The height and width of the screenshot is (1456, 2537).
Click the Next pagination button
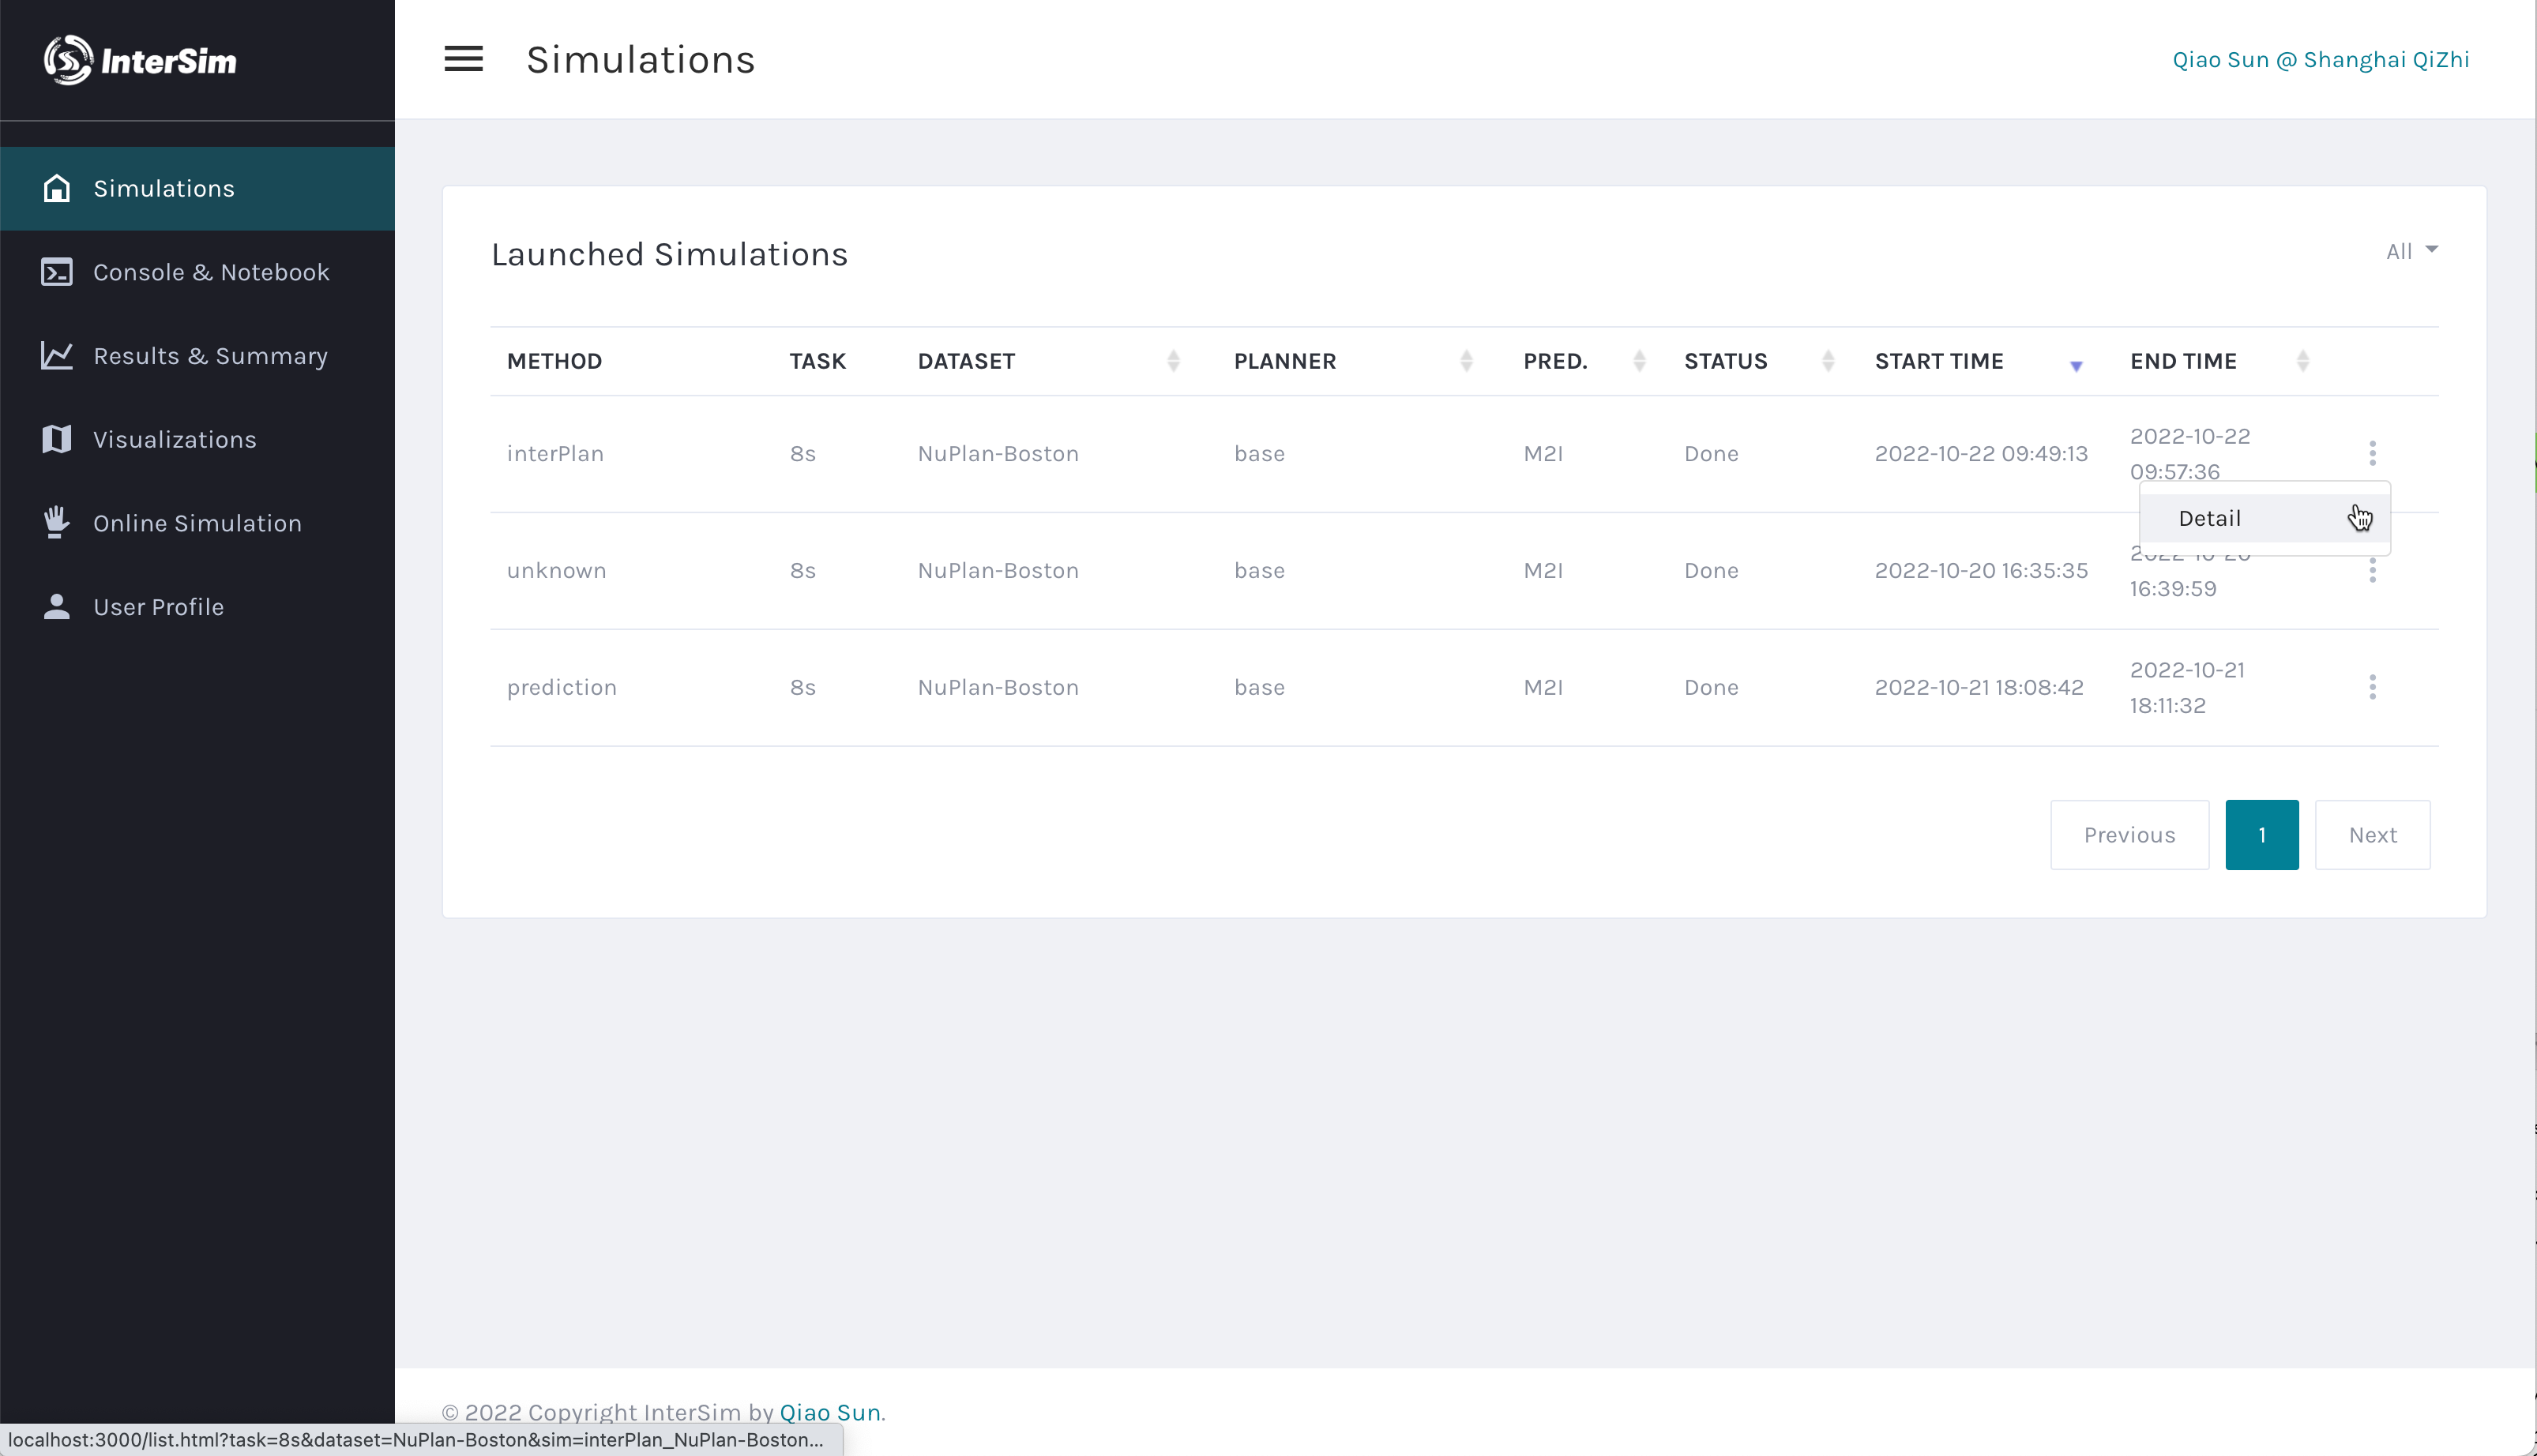pos(2371,835)
